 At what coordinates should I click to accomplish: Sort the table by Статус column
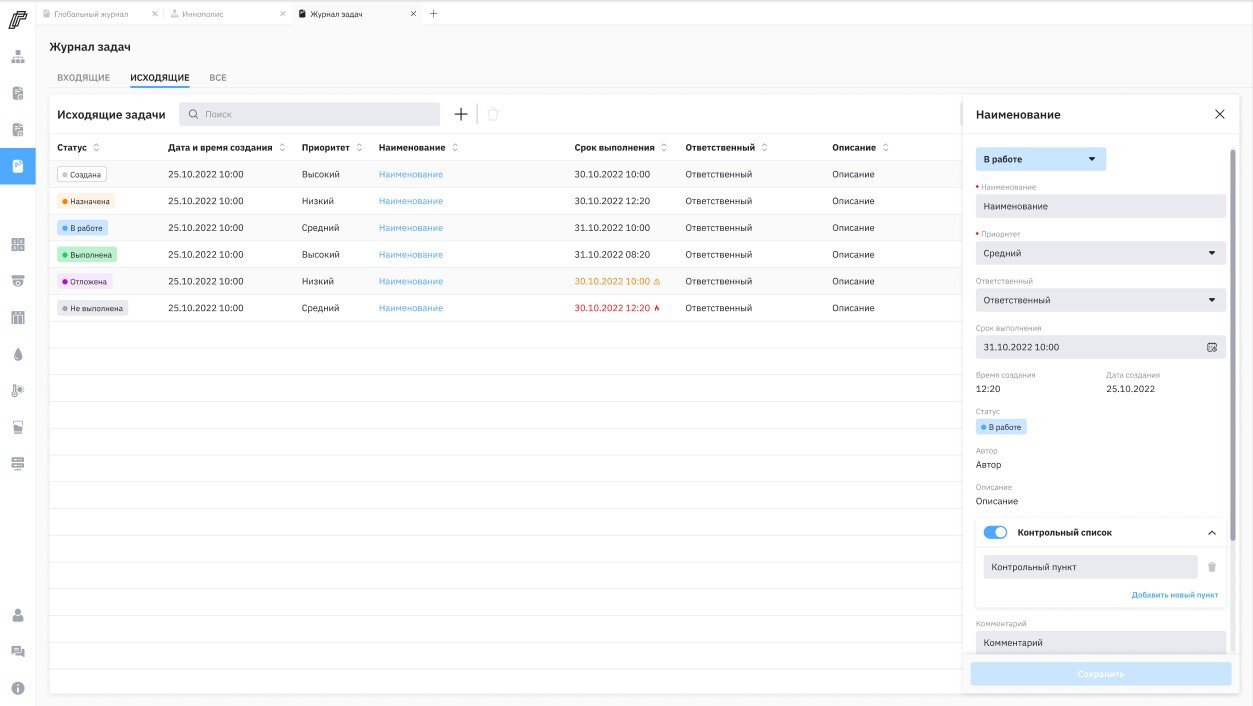[x=96, y=148]
